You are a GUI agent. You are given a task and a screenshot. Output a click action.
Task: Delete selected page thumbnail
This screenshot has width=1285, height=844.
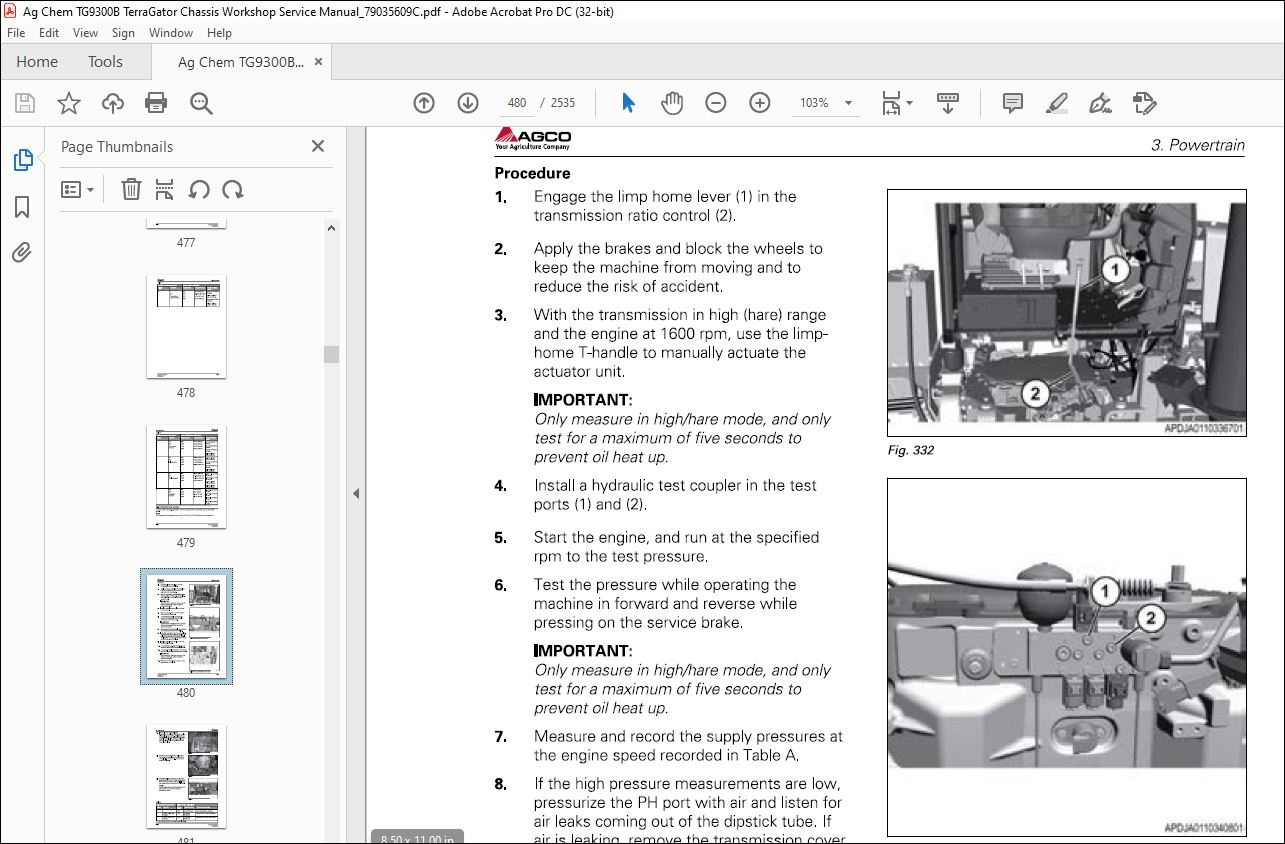(x=131, y=189)
